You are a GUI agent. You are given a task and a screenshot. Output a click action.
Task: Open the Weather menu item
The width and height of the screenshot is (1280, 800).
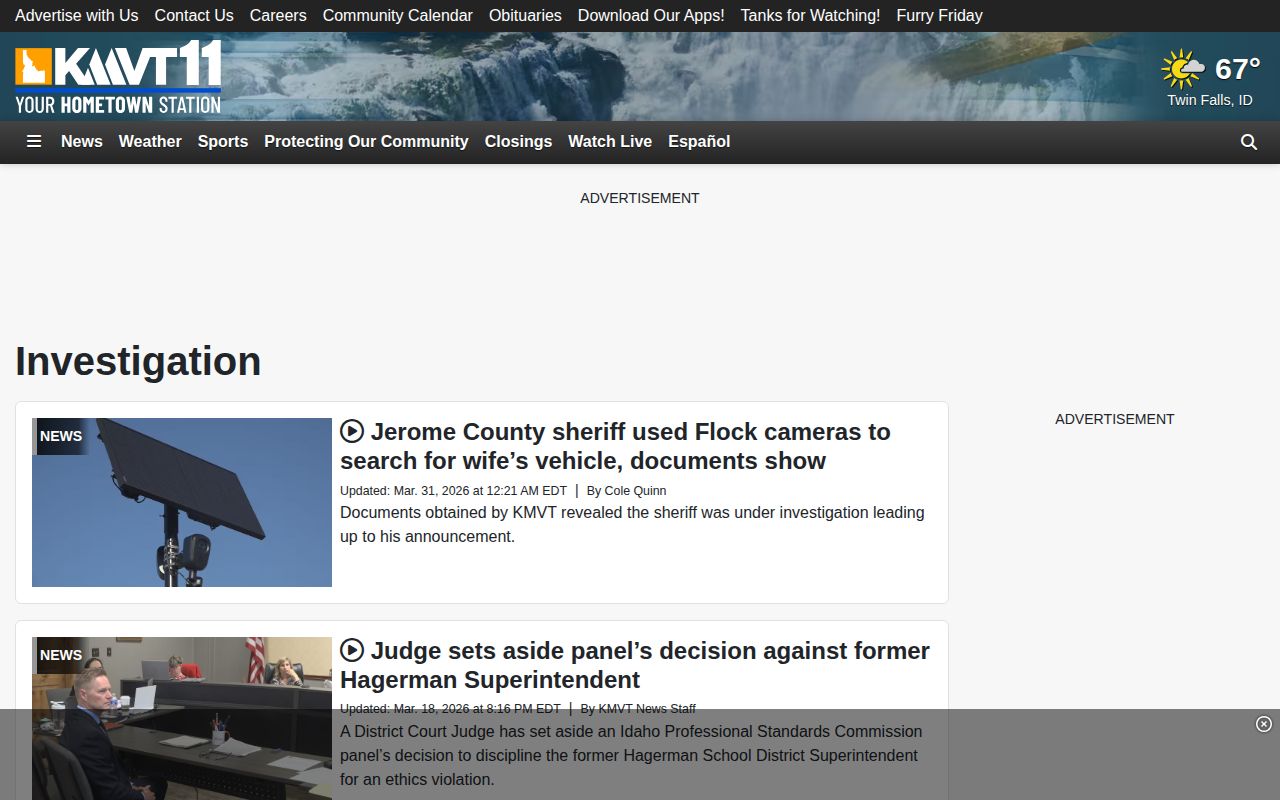pyautogui.click(x=150, y=142)
